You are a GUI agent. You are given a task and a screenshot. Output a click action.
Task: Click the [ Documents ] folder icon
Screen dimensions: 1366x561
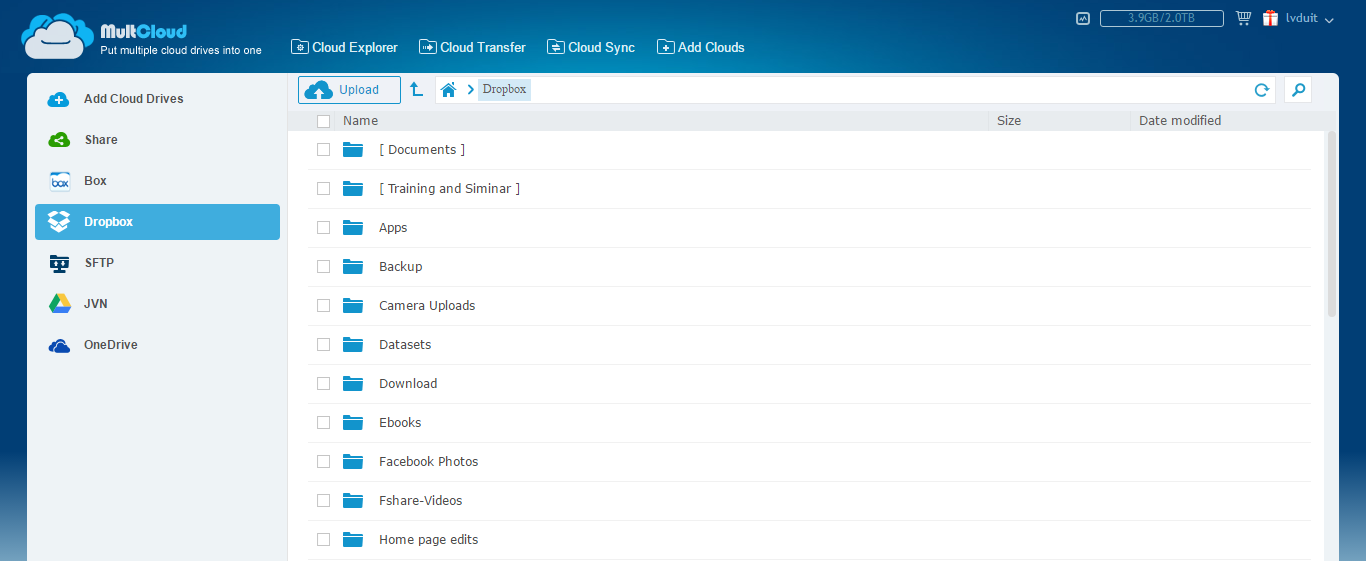click(x=353, y=149)
